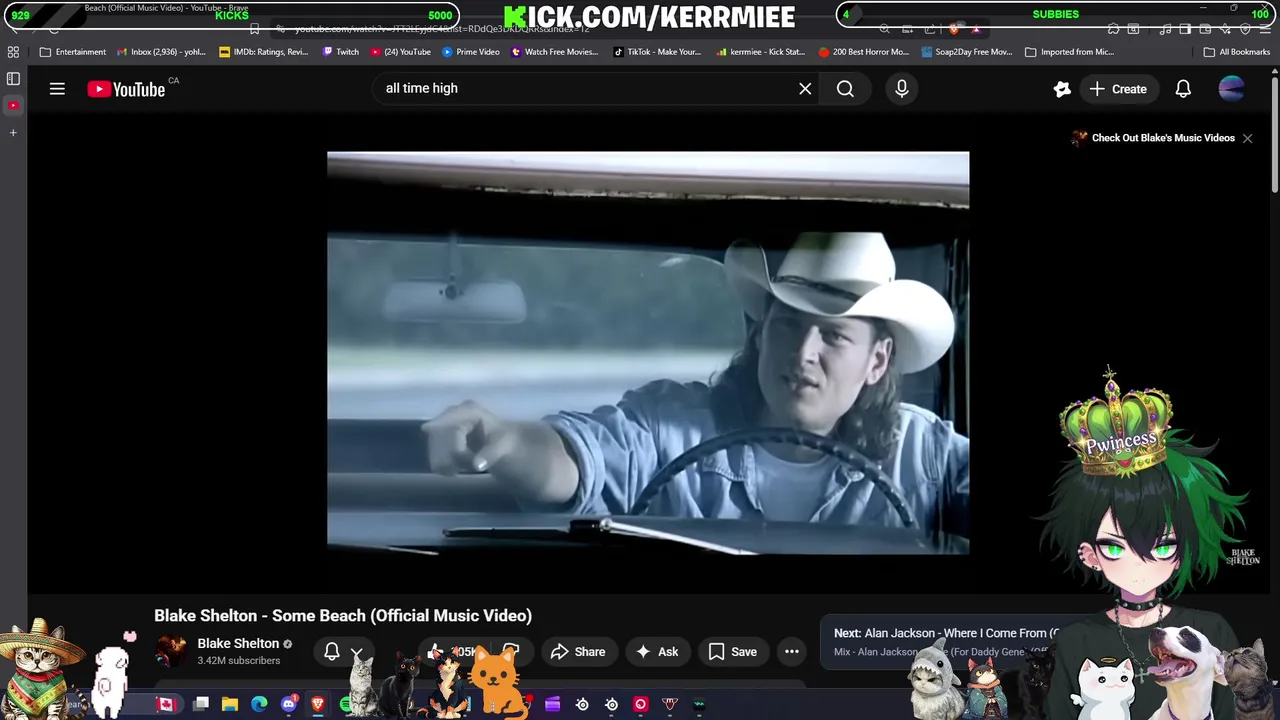Open Check Out Blake's Music Videos link
Image resolution: width=1280 pixels, height=720 pixels.
pos(1163,138)
